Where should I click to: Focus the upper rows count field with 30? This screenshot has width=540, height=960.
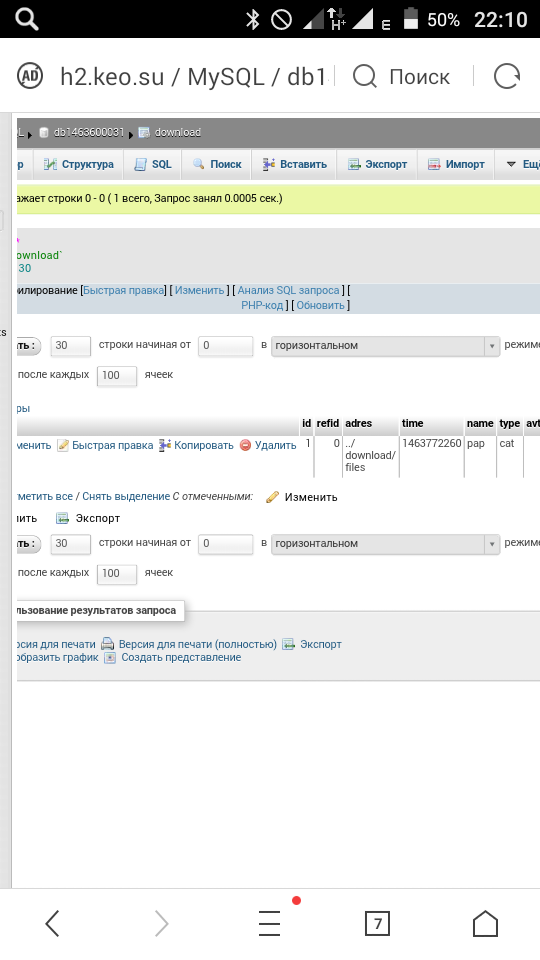pyautogui.click(x=71, y=346)
